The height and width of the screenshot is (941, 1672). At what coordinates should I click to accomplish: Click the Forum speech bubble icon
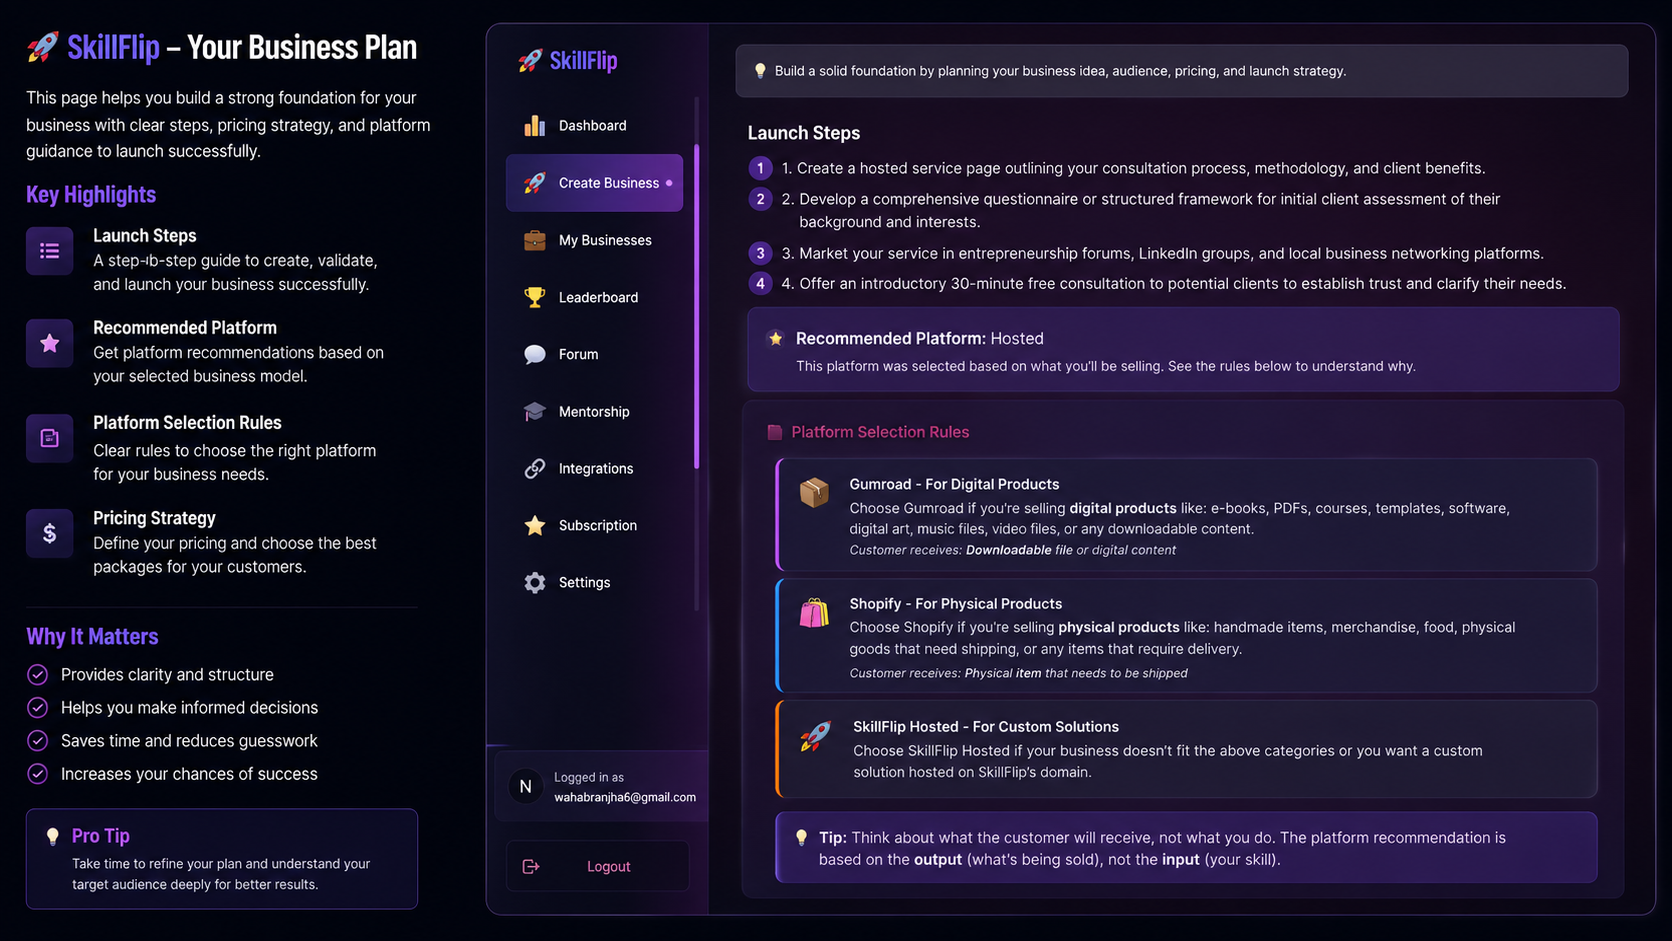(x=535, y=354)
